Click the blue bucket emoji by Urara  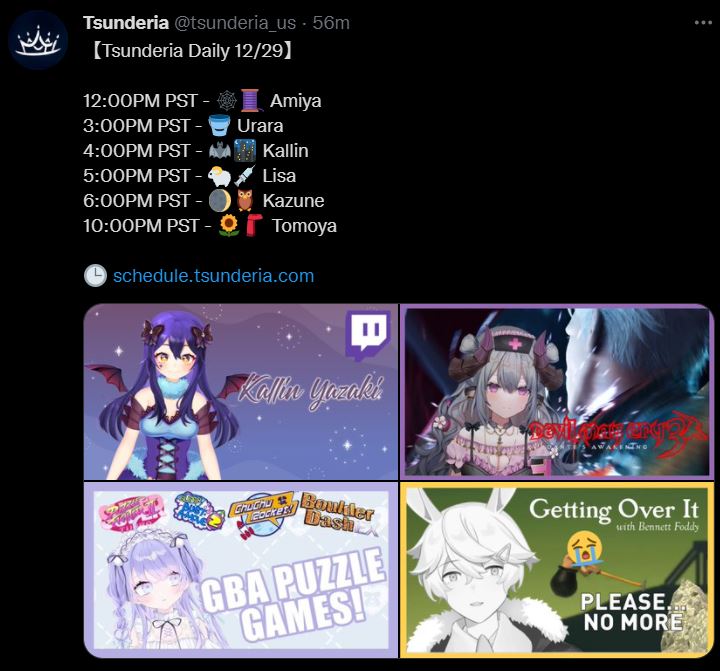(219, 125)
